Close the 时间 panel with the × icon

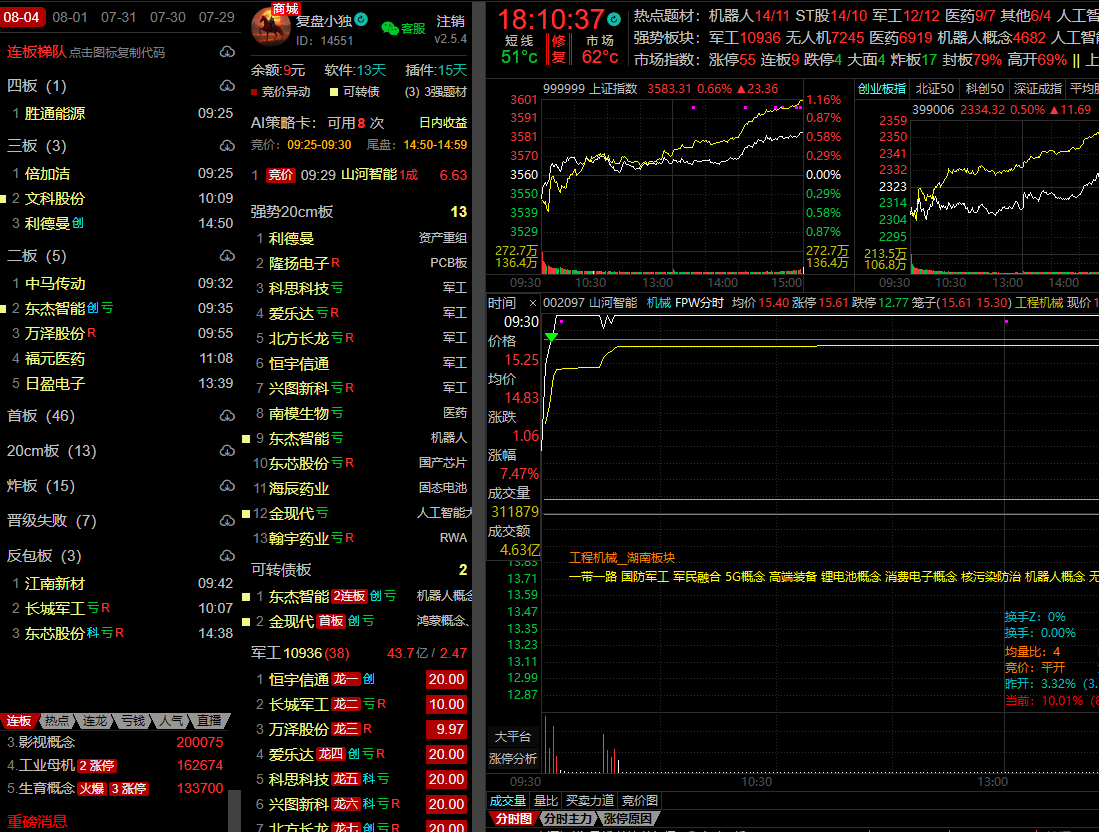pyautogui.click(x=533, y=304)
